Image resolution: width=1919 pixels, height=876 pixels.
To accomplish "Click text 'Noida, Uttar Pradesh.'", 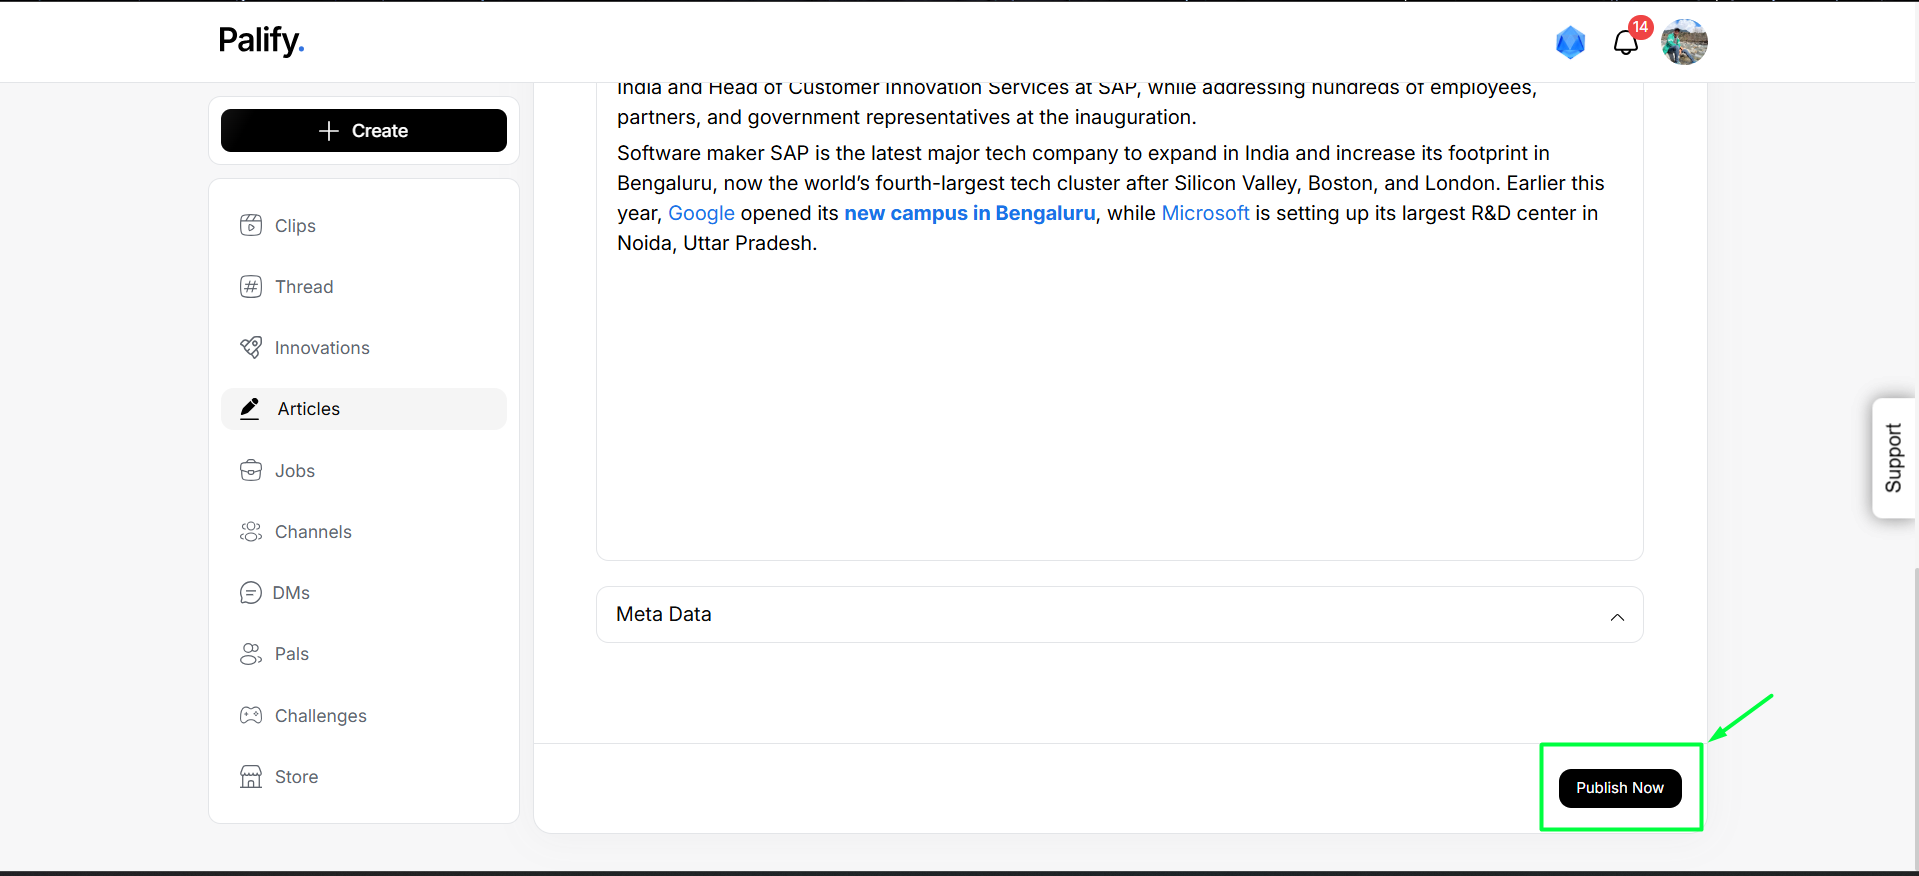I will click(717, 243).
